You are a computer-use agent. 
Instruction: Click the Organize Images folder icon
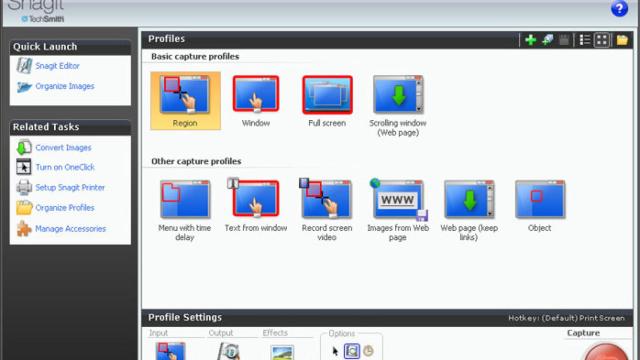tap(24, 87)
